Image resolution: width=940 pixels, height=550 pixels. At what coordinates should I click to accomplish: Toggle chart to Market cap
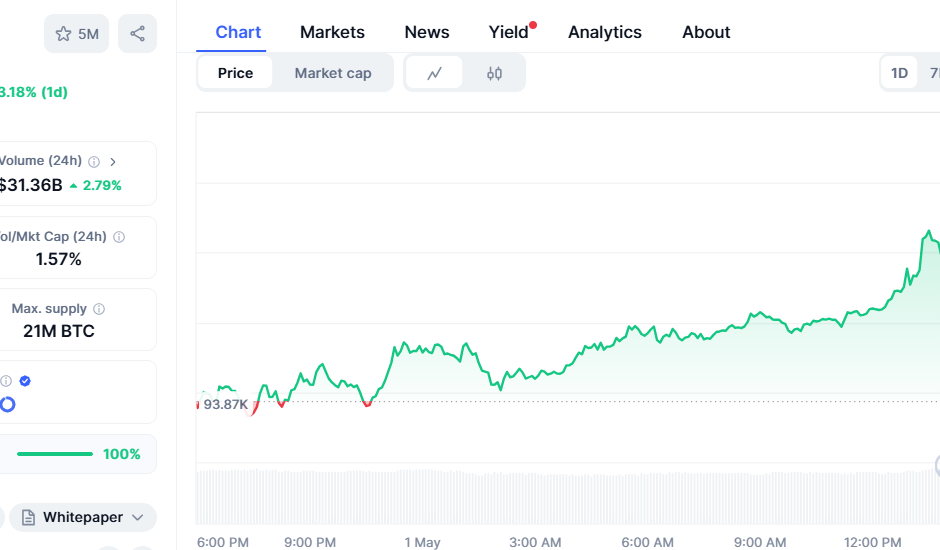click(x=333, y=73)
